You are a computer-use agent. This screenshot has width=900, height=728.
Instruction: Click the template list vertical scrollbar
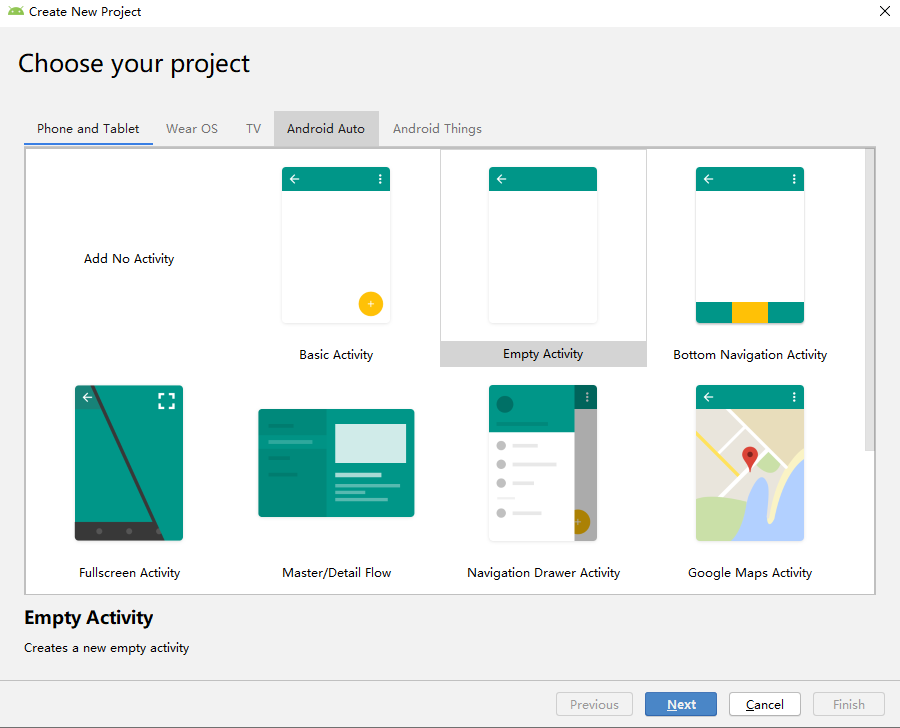click(x=870, y=300)
